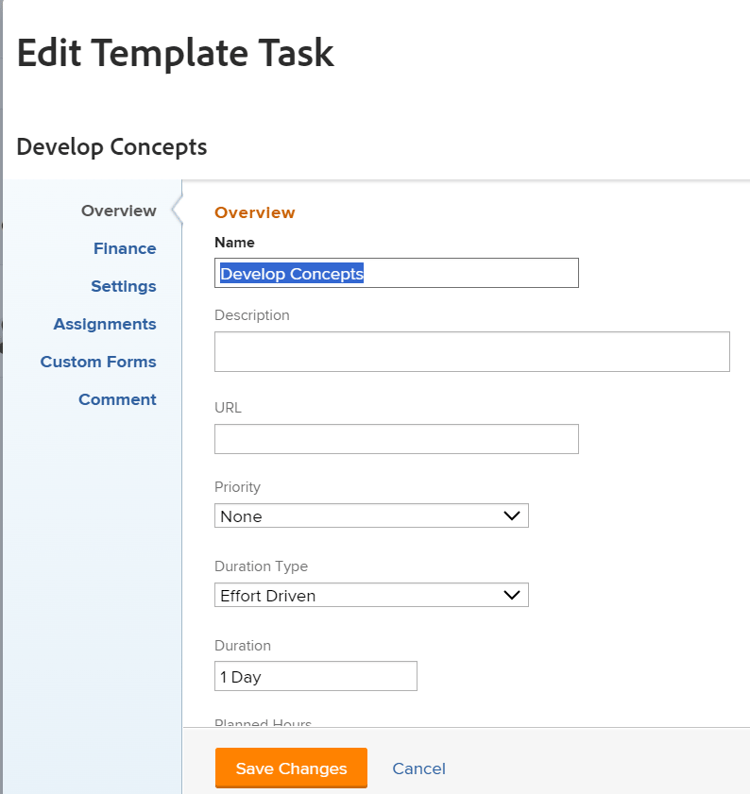Click the Develop Concepts task heading
The height and width of the screenshot is (794, 750).
coord(112,147)
